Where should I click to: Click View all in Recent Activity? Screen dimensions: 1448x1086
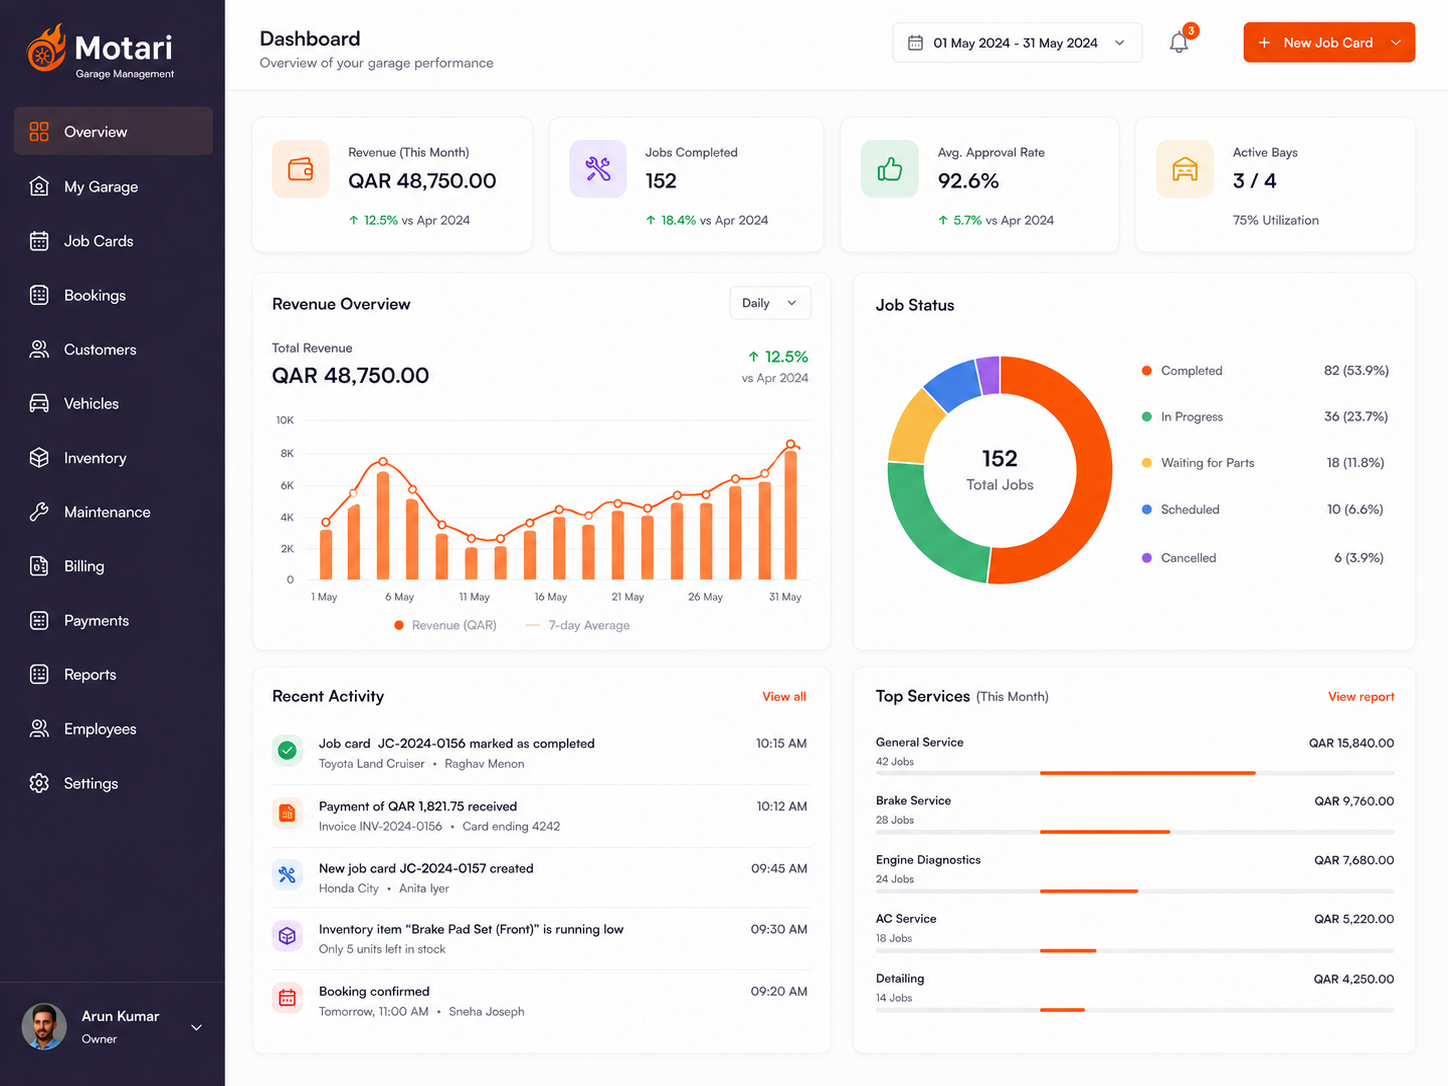click(x=784, y=696)
